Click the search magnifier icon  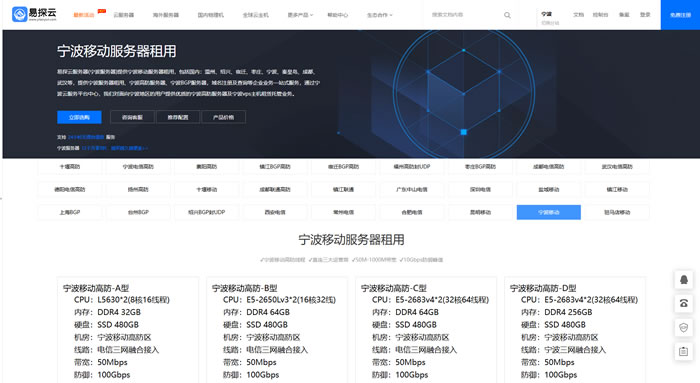pyautogui.click(x=507, y=15)
